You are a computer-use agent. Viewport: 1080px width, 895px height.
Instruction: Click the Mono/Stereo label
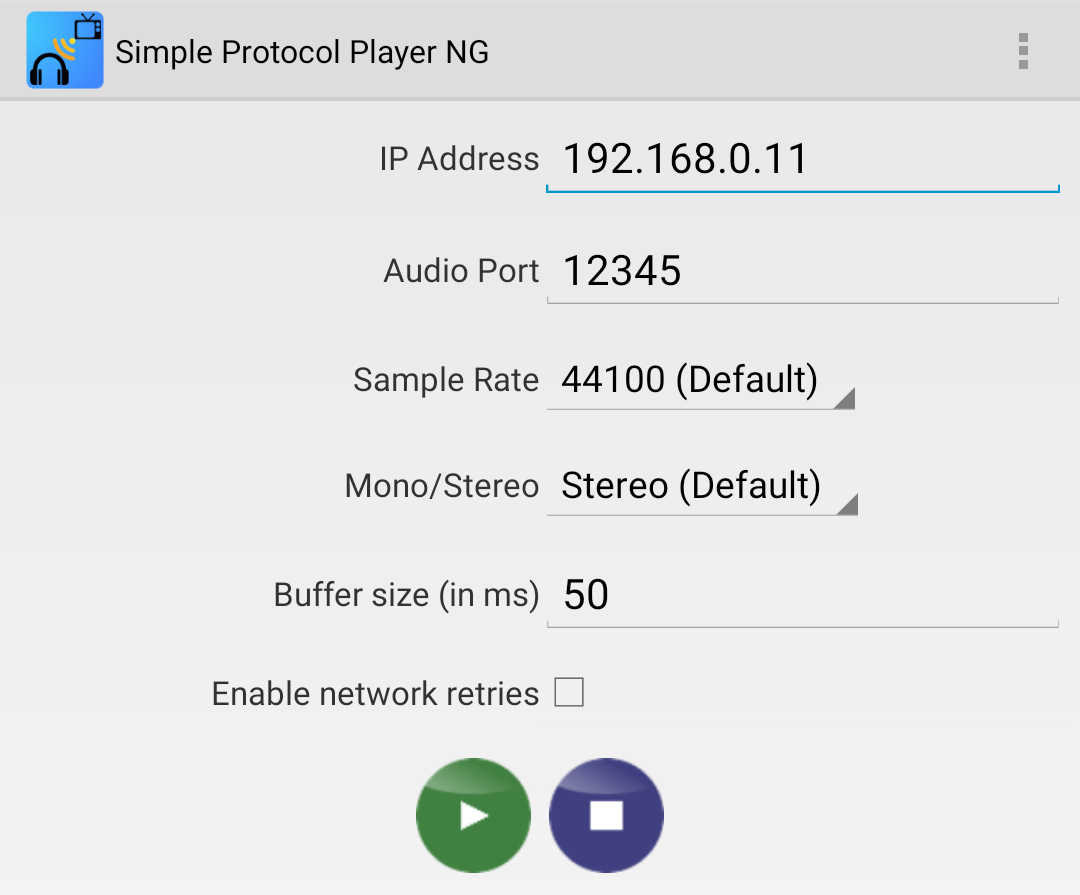442,486
